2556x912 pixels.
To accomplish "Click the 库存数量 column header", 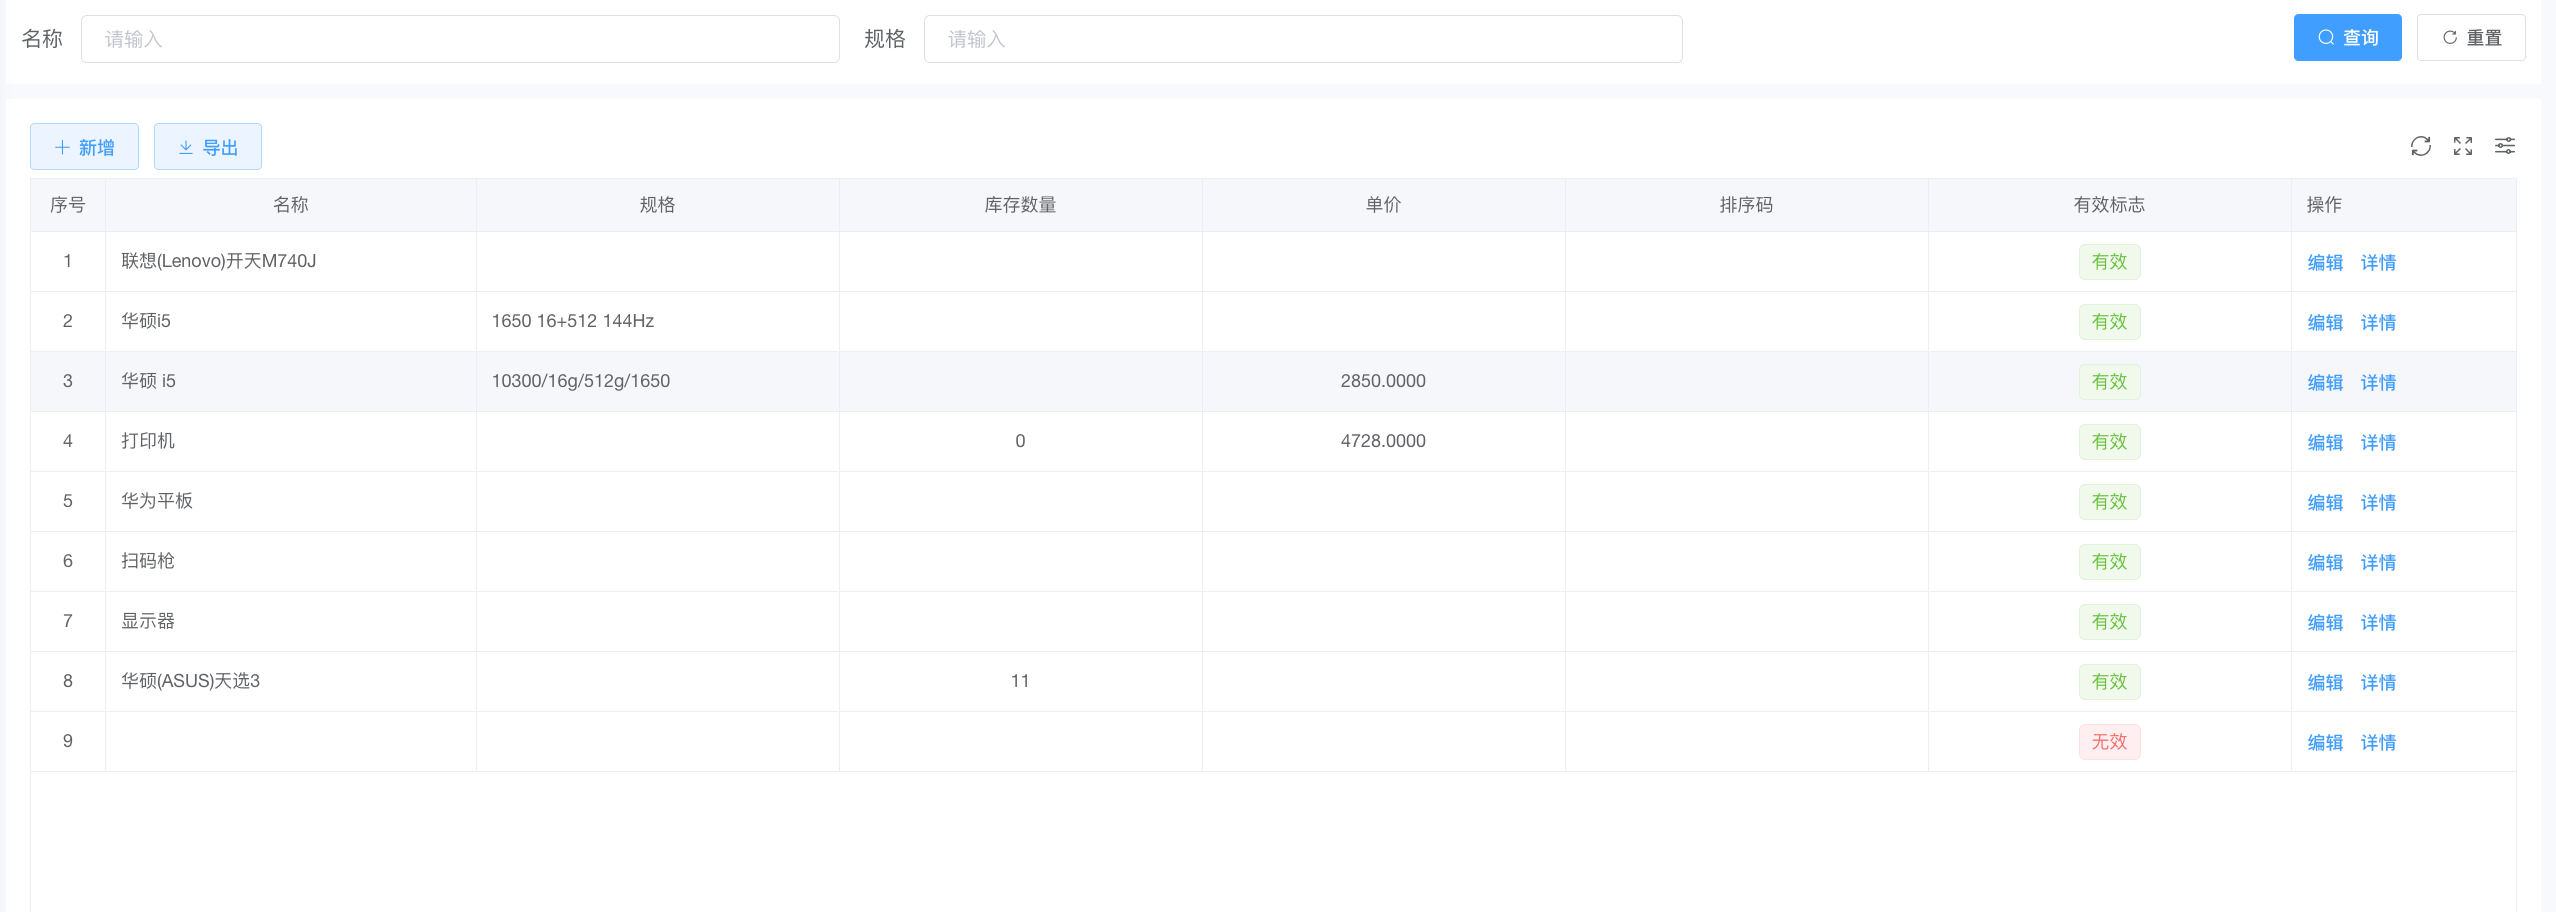I will point(1019,205).
